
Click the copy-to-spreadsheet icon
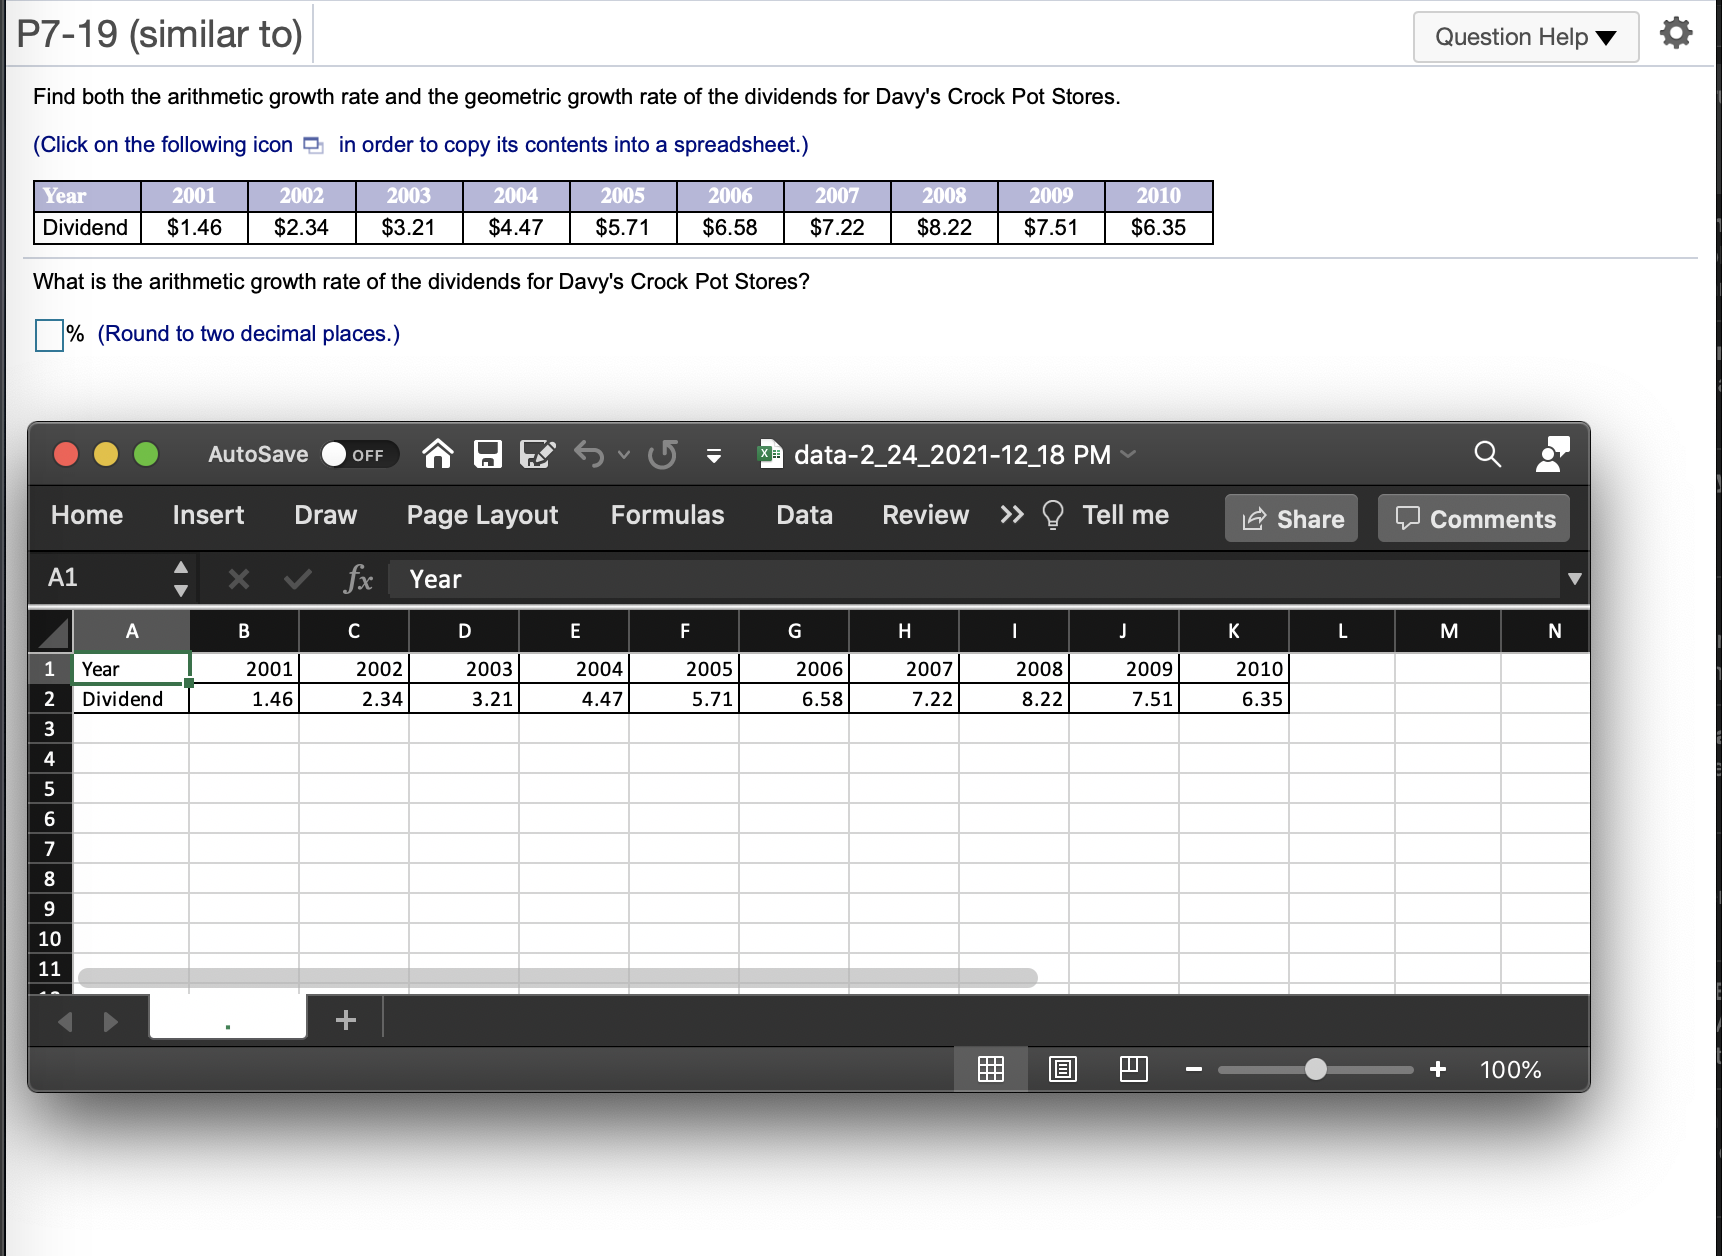pyautogui.click(x=313, y=145)
